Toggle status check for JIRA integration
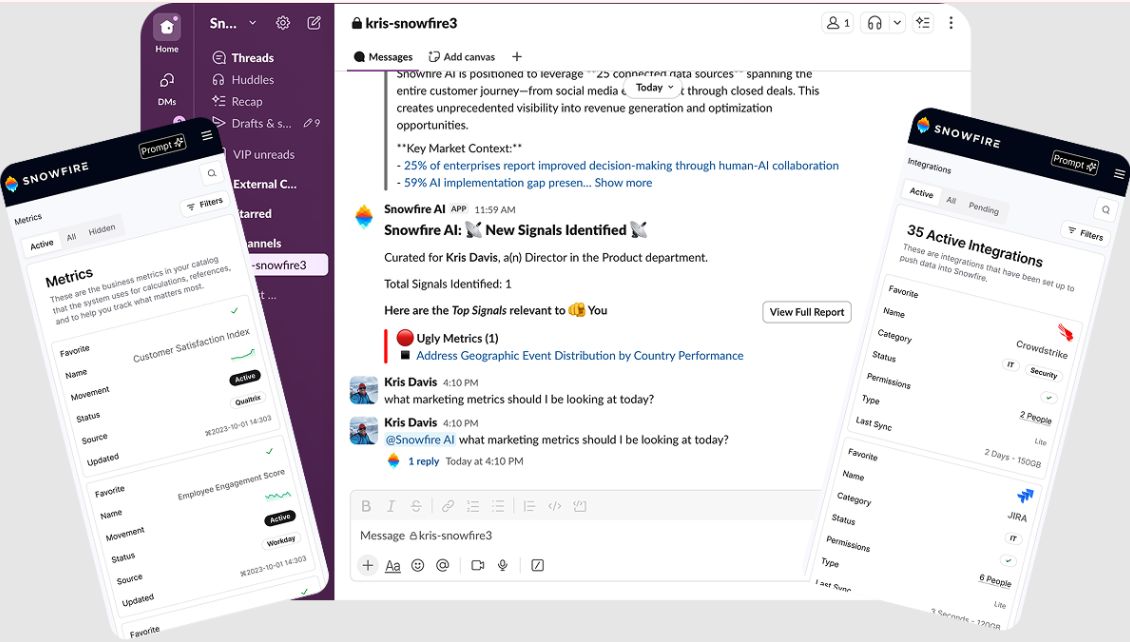 coord(1008,561)
